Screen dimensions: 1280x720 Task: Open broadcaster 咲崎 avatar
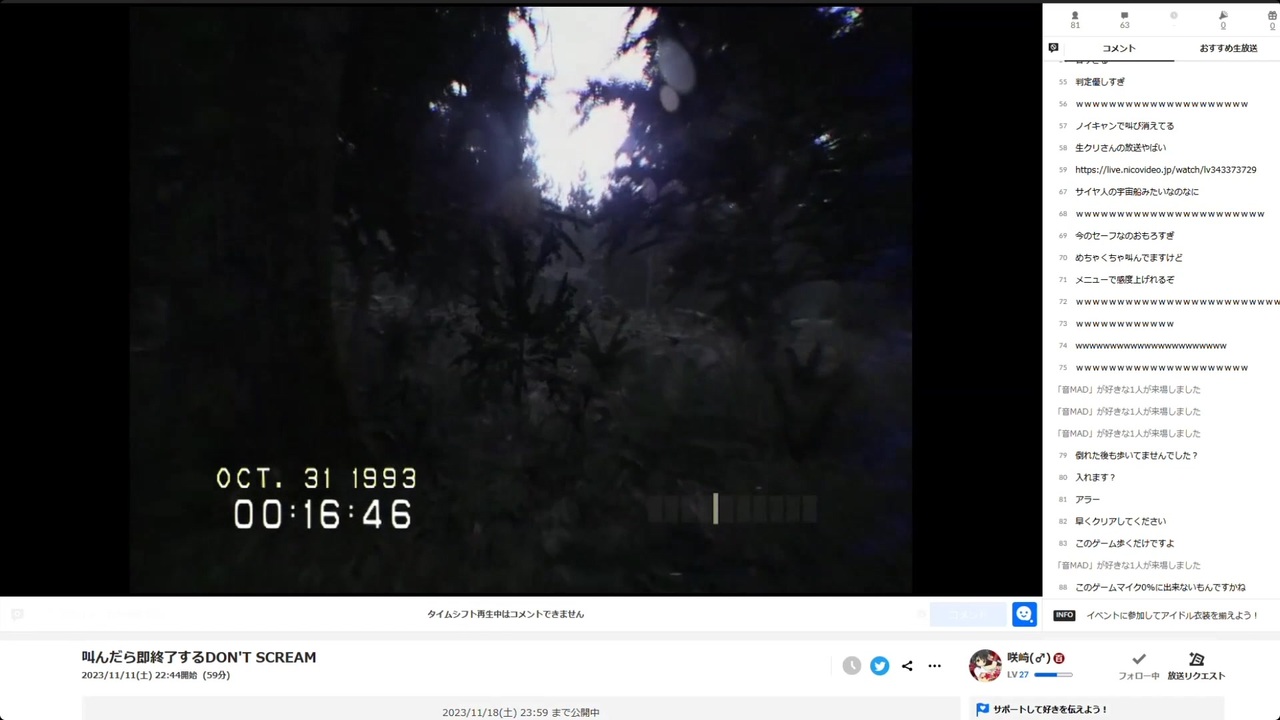pyautogui.click(x=985, y=666)
